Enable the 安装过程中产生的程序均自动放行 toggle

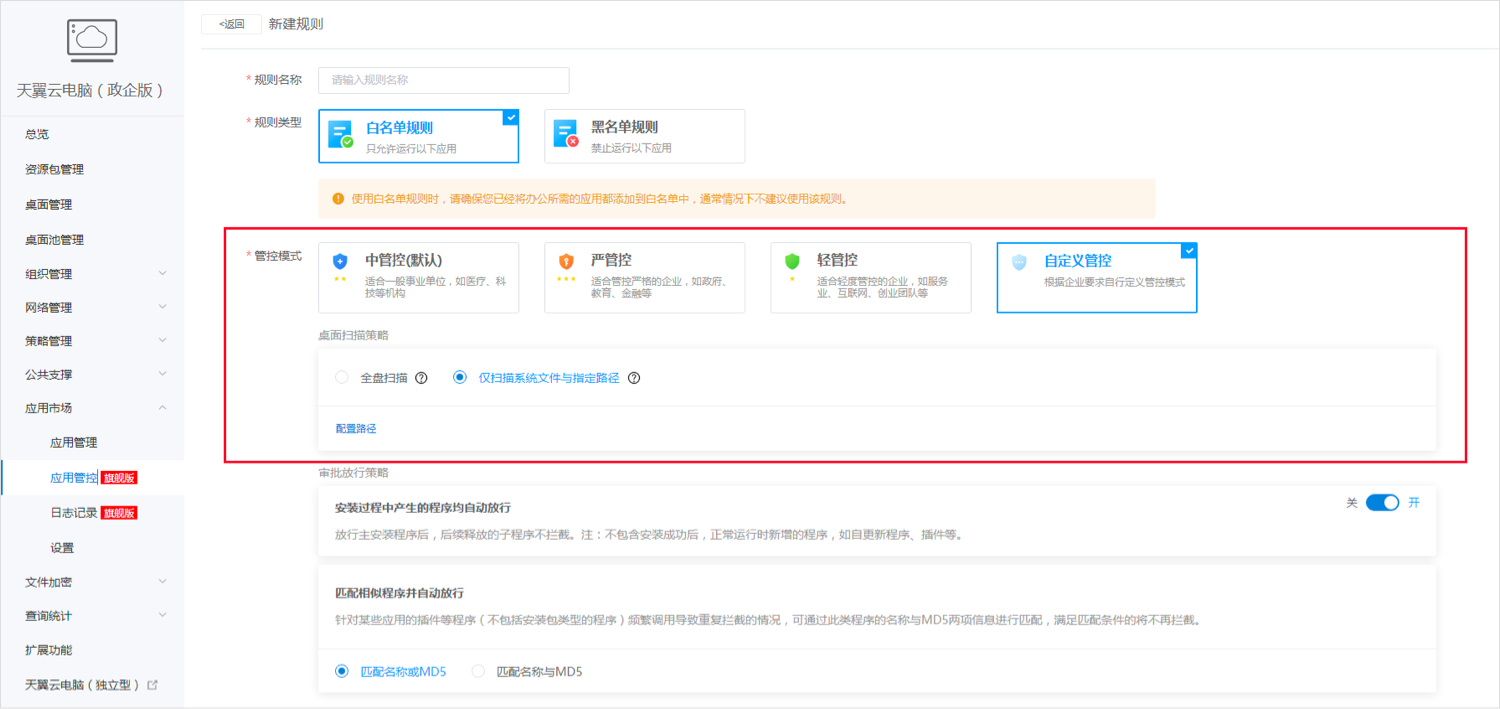tap(1382, 502)
